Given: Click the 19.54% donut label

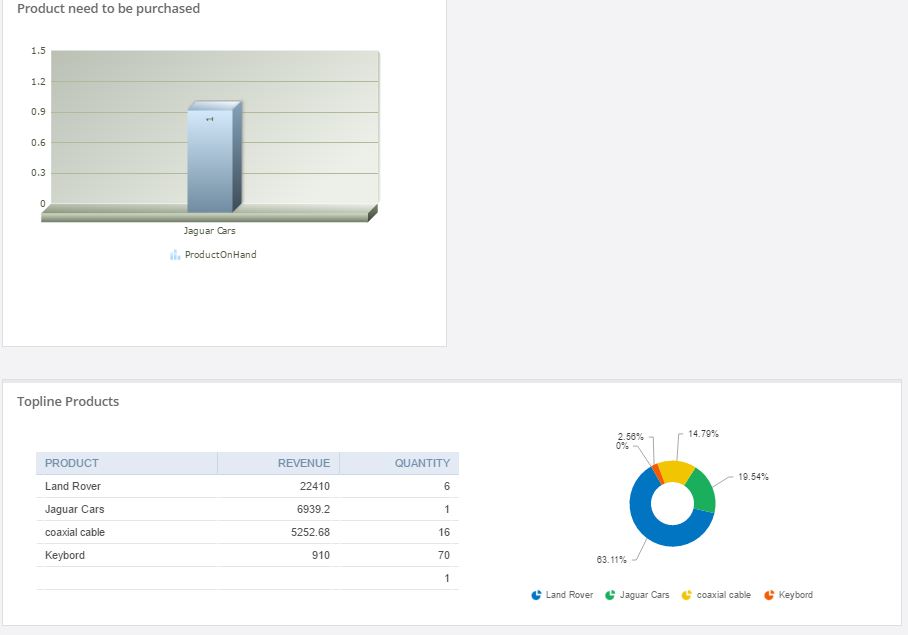Looking at the screenshot, I should click(x=753, y=477).
